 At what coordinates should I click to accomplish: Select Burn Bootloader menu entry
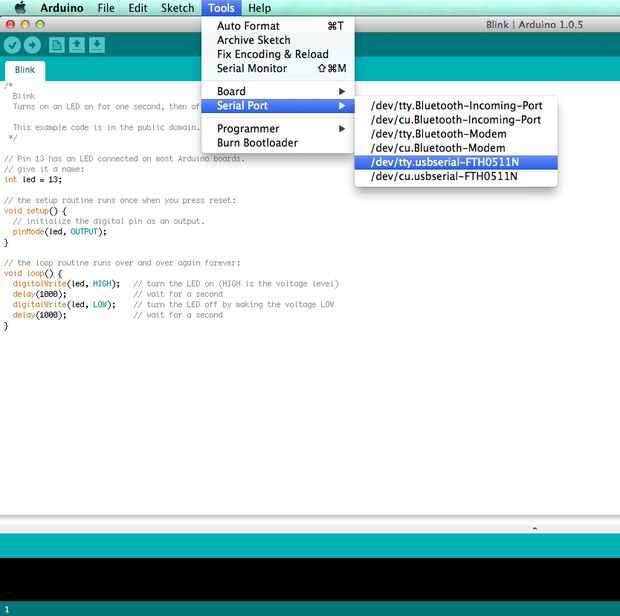tap(278, 143)
